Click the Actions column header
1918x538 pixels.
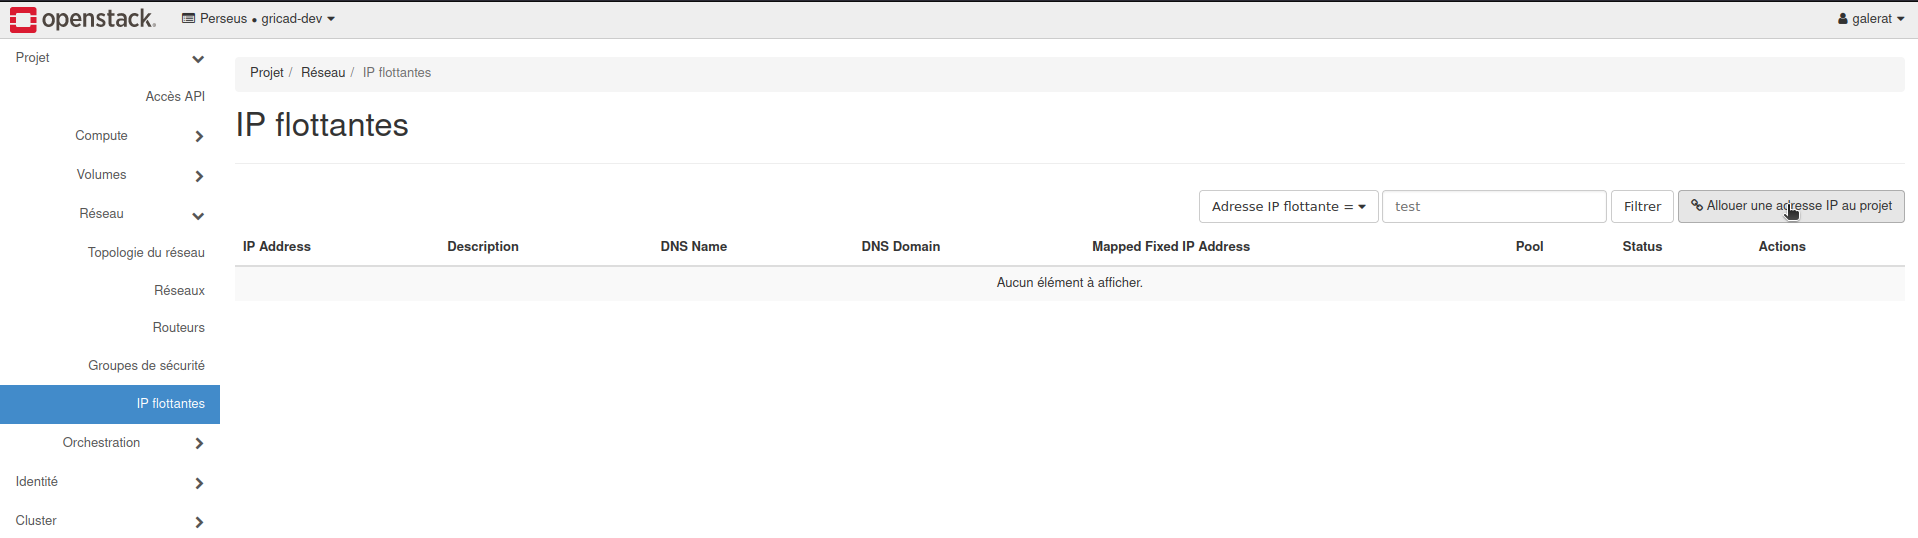[x=1782, y=247]
